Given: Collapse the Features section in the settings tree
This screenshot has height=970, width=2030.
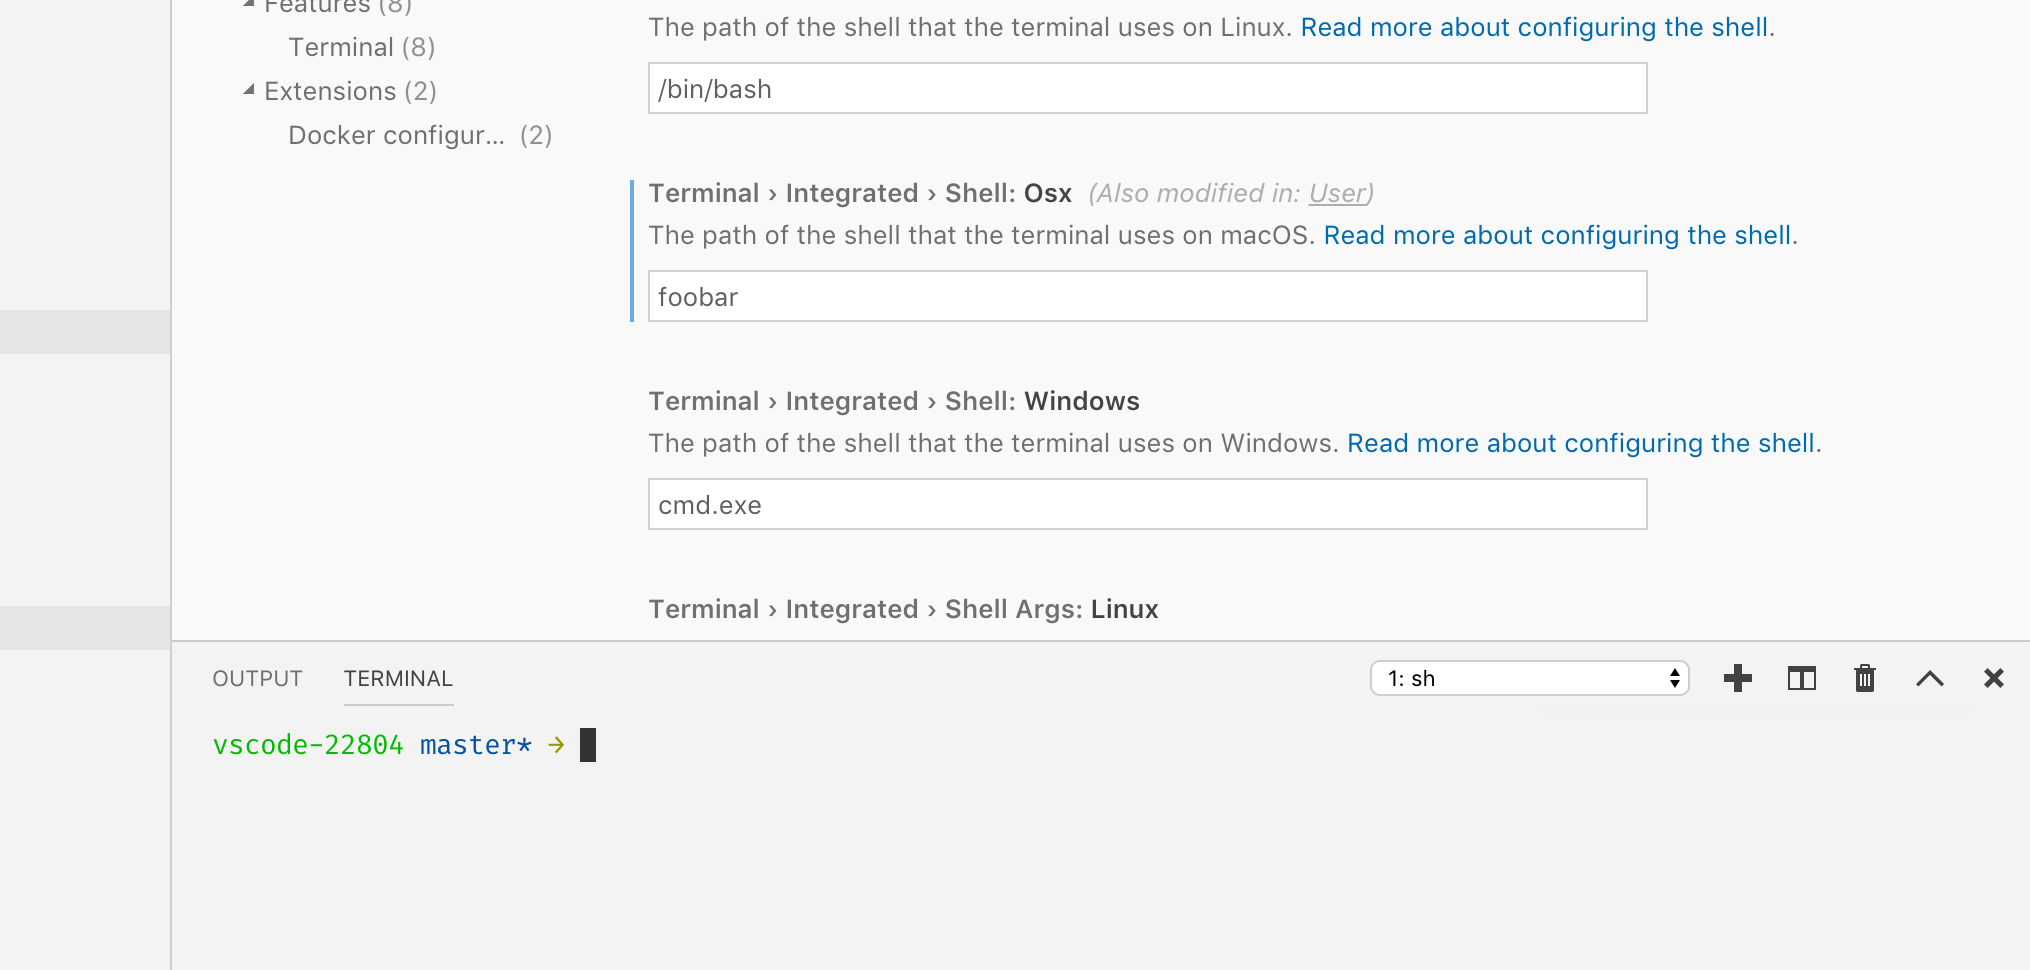Looking at the screenshot, I should 247,4.
